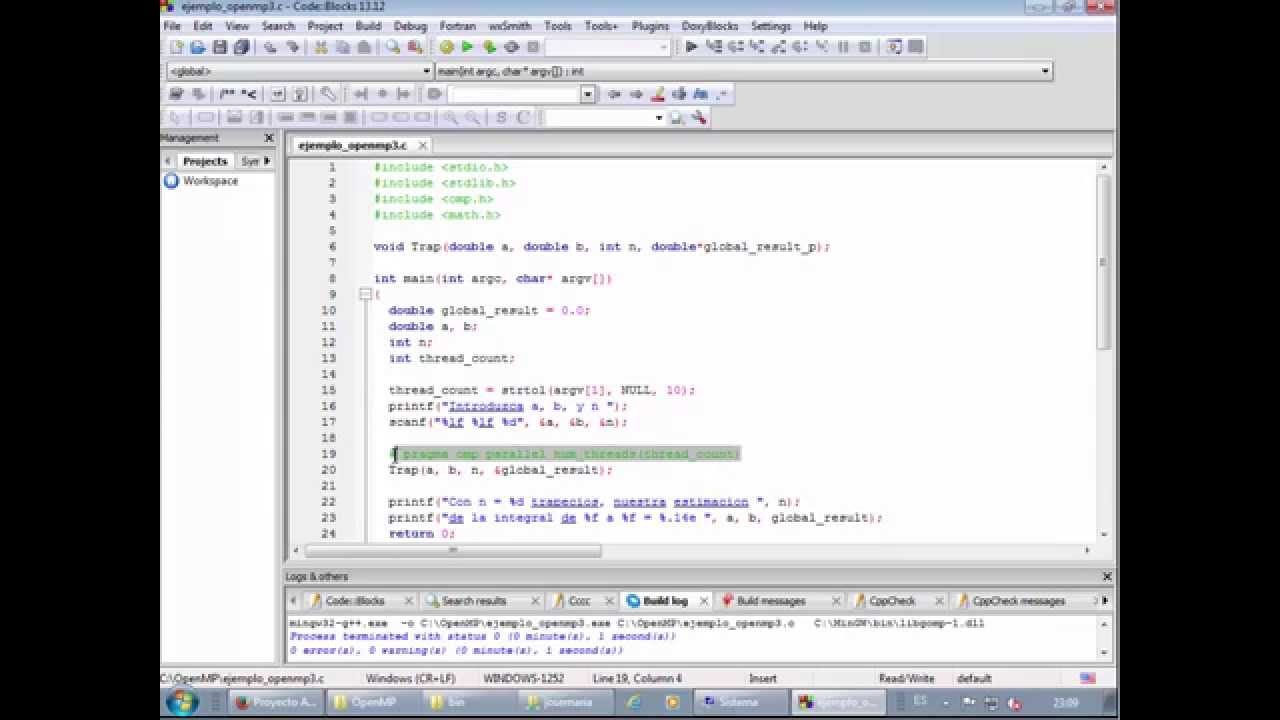Redo the edit via toolbar arrow
This screenshot has height=720, width=1280.
pyautogui.click(x=292, y=47)
